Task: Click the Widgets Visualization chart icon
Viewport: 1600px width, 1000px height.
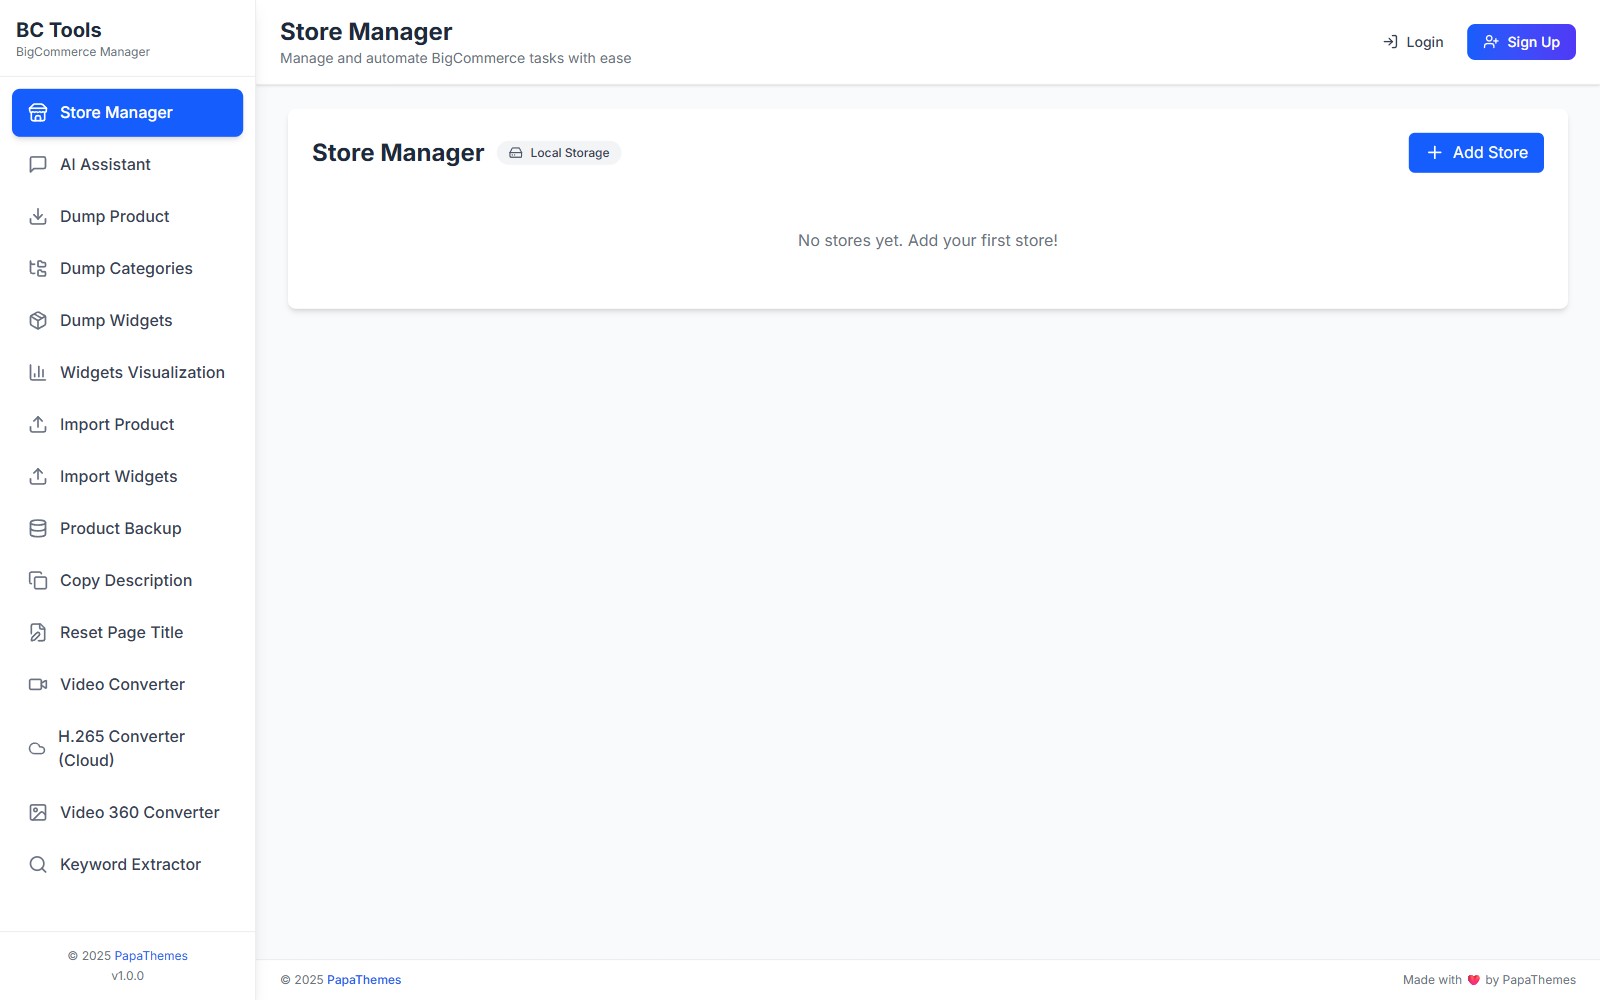Action: (x=38, y=373)
